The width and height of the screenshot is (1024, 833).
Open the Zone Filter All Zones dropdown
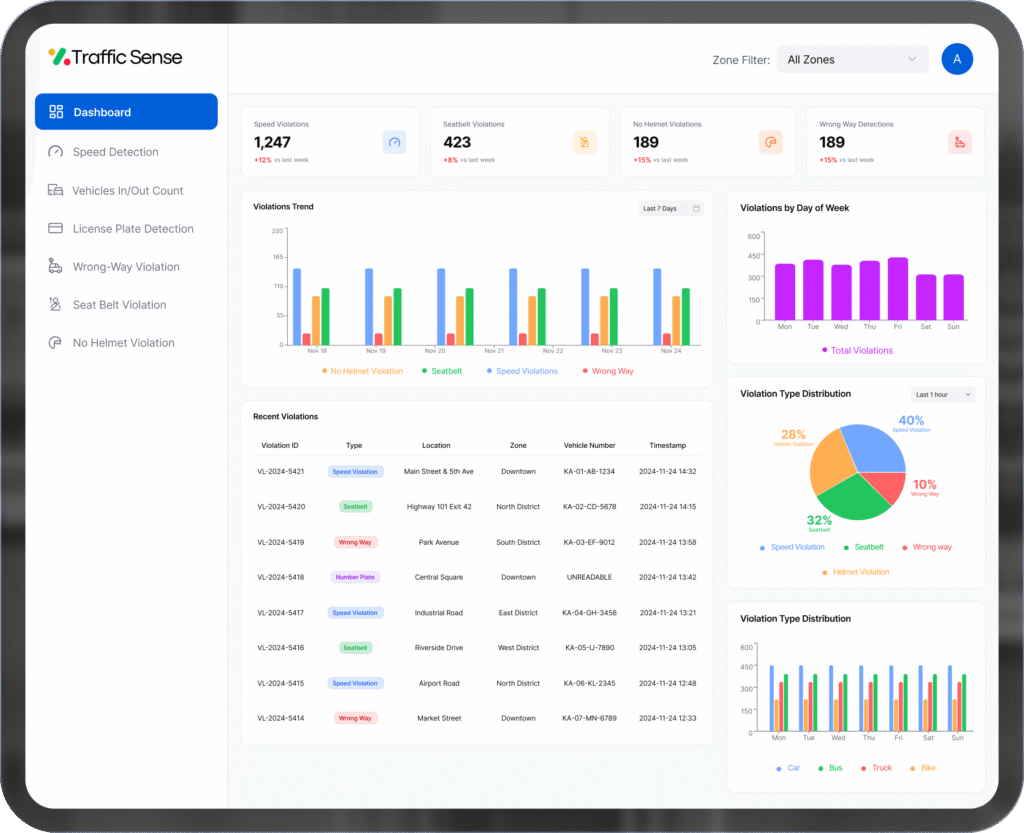(x=852, y=60)
